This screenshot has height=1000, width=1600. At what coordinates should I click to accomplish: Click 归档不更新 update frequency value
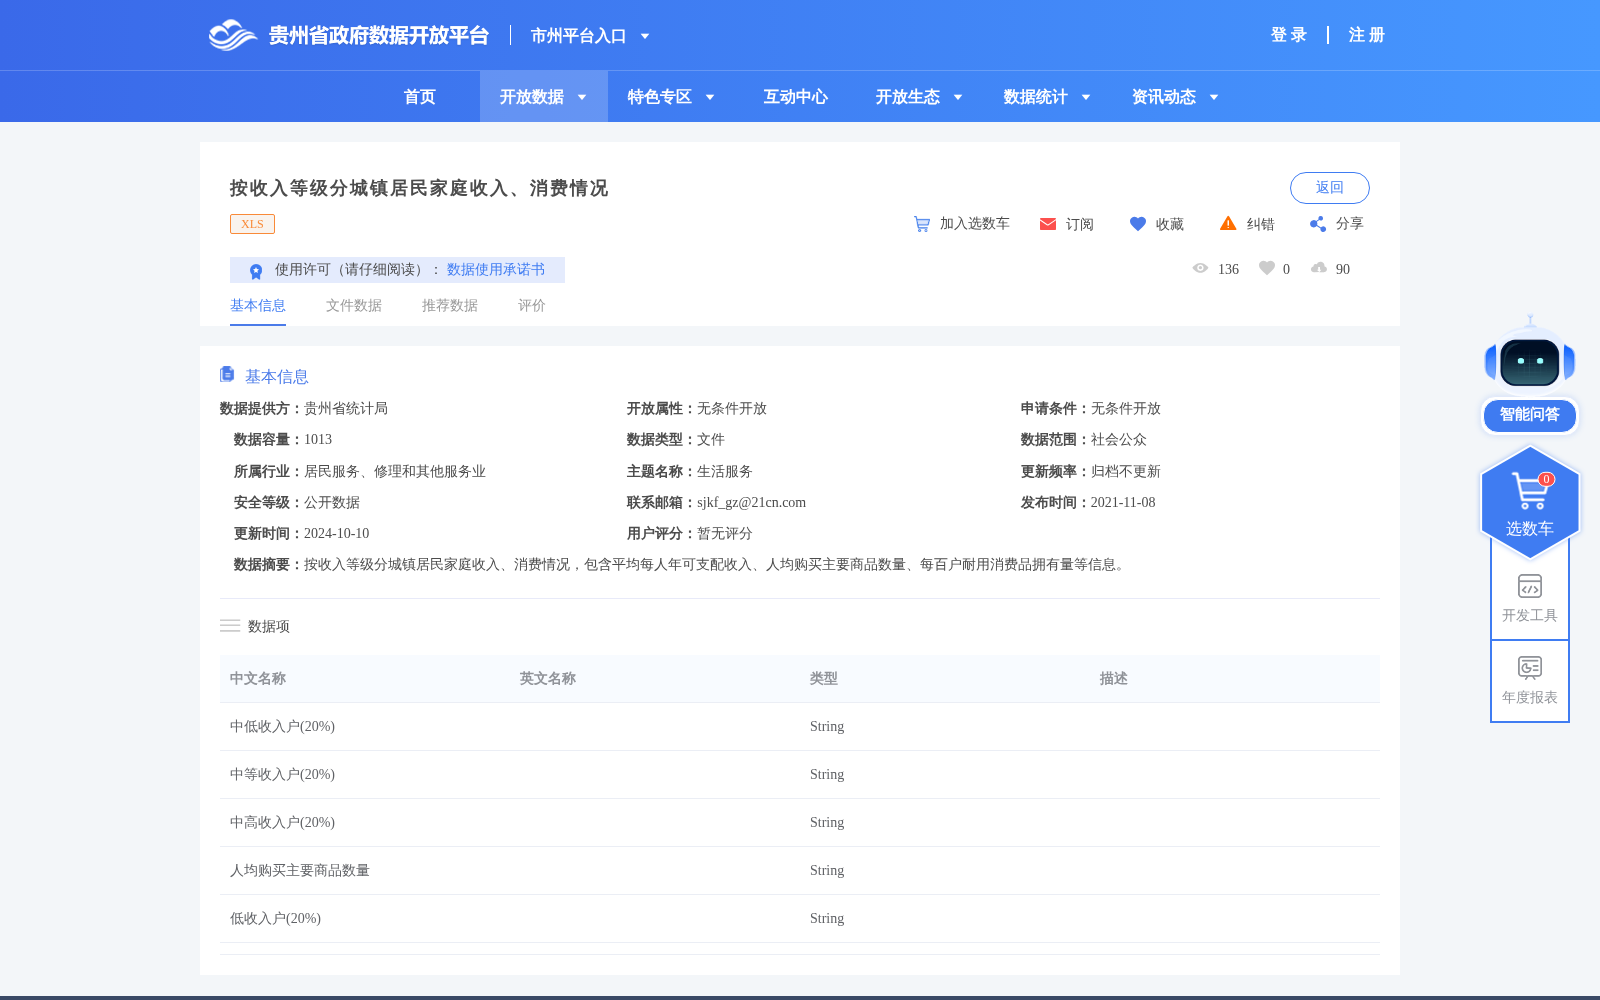[x=1126, y=472]
